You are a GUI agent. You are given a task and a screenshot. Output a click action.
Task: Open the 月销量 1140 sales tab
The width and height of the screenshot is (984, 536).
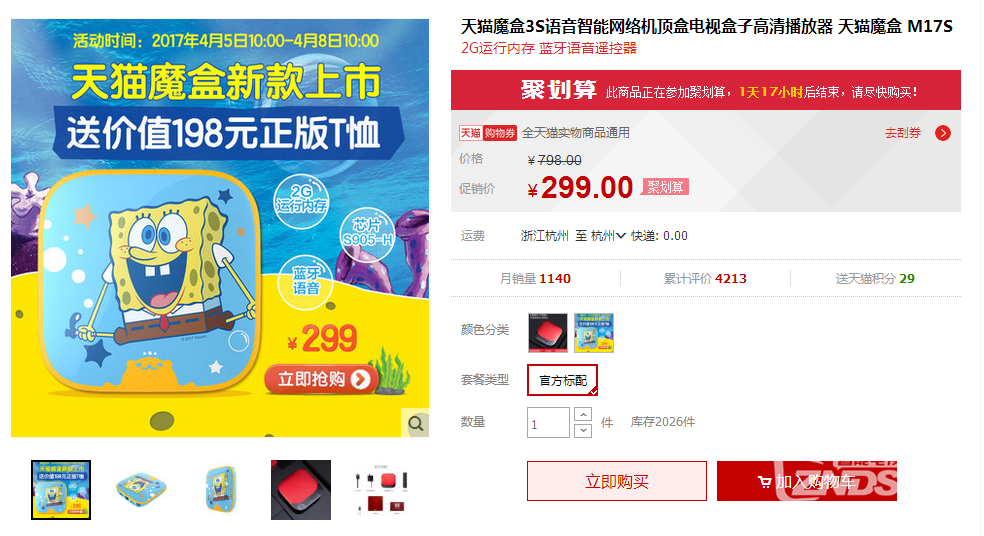click(535, 279)
